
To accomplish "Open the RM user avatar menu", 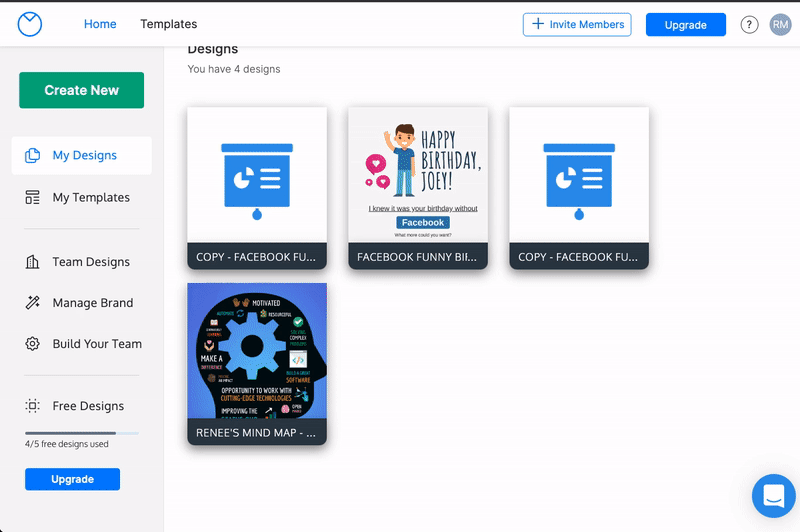I will coord(780,24).
